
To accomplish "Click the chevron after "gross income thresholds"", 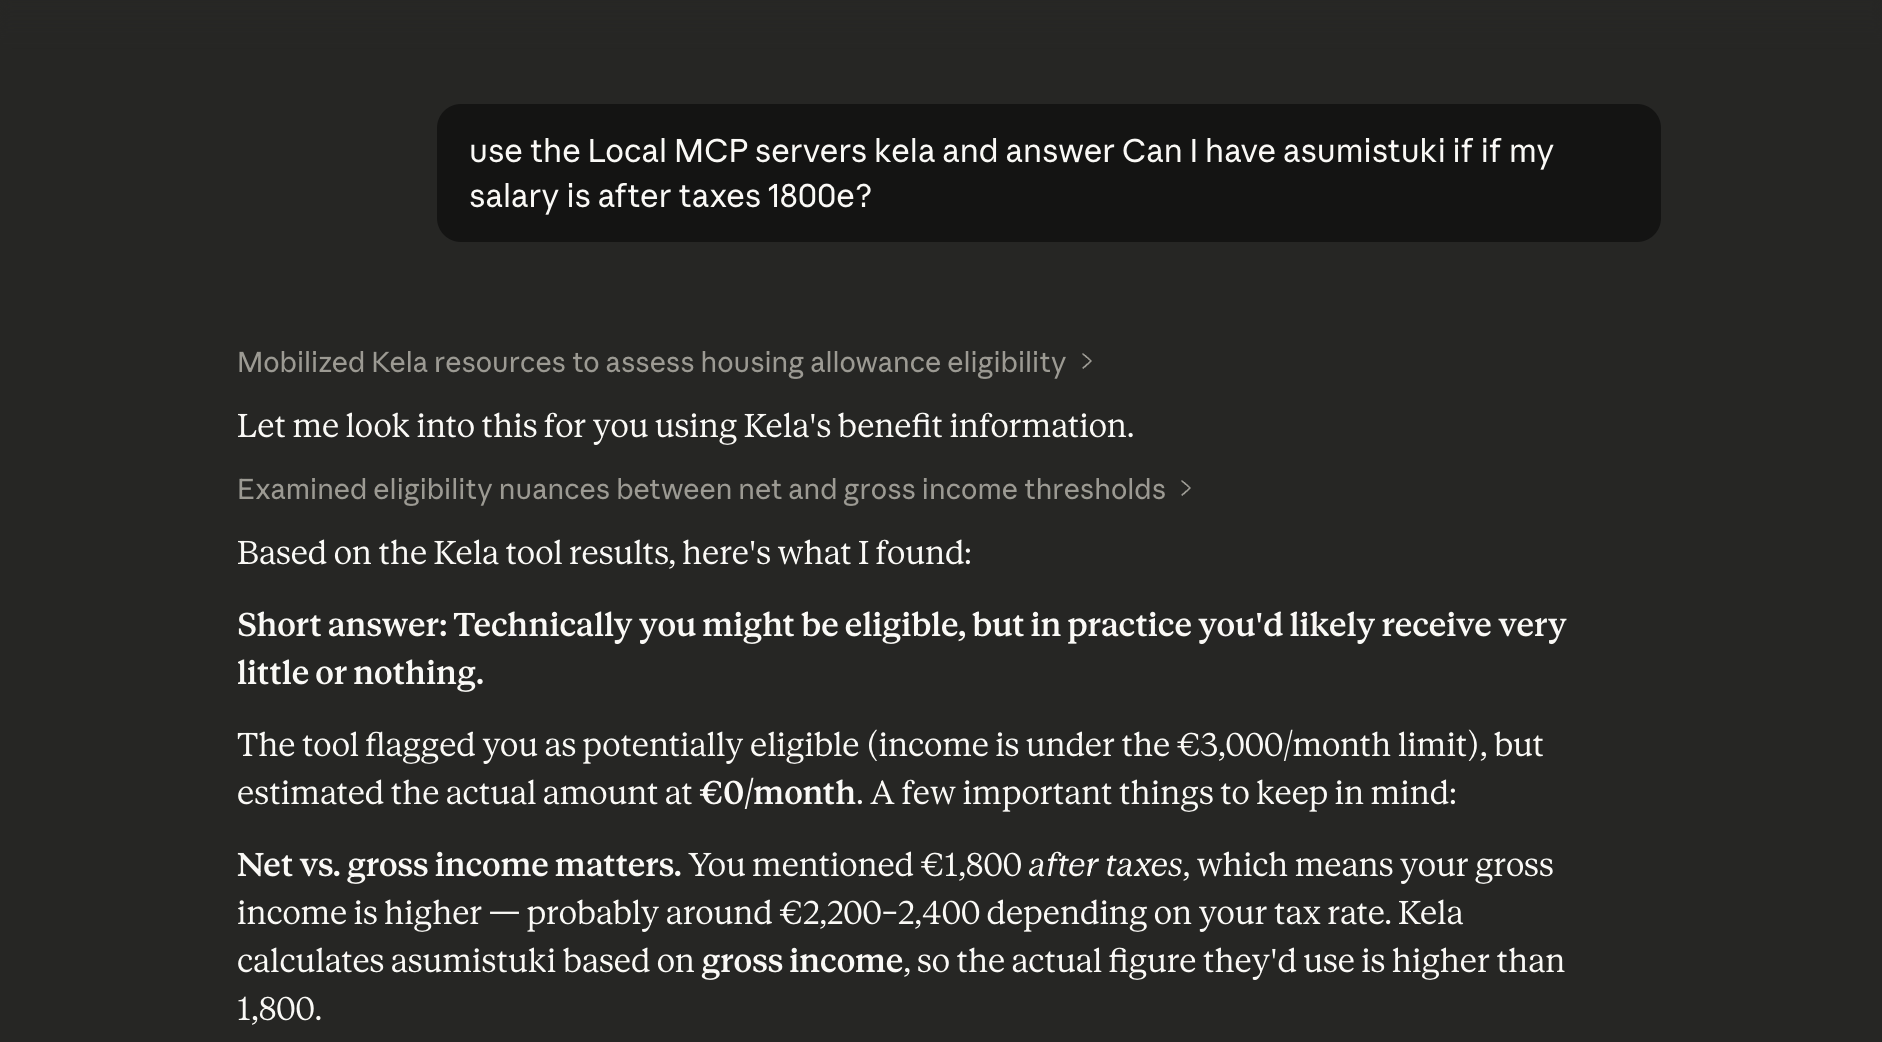I will tap(1186, 489).
